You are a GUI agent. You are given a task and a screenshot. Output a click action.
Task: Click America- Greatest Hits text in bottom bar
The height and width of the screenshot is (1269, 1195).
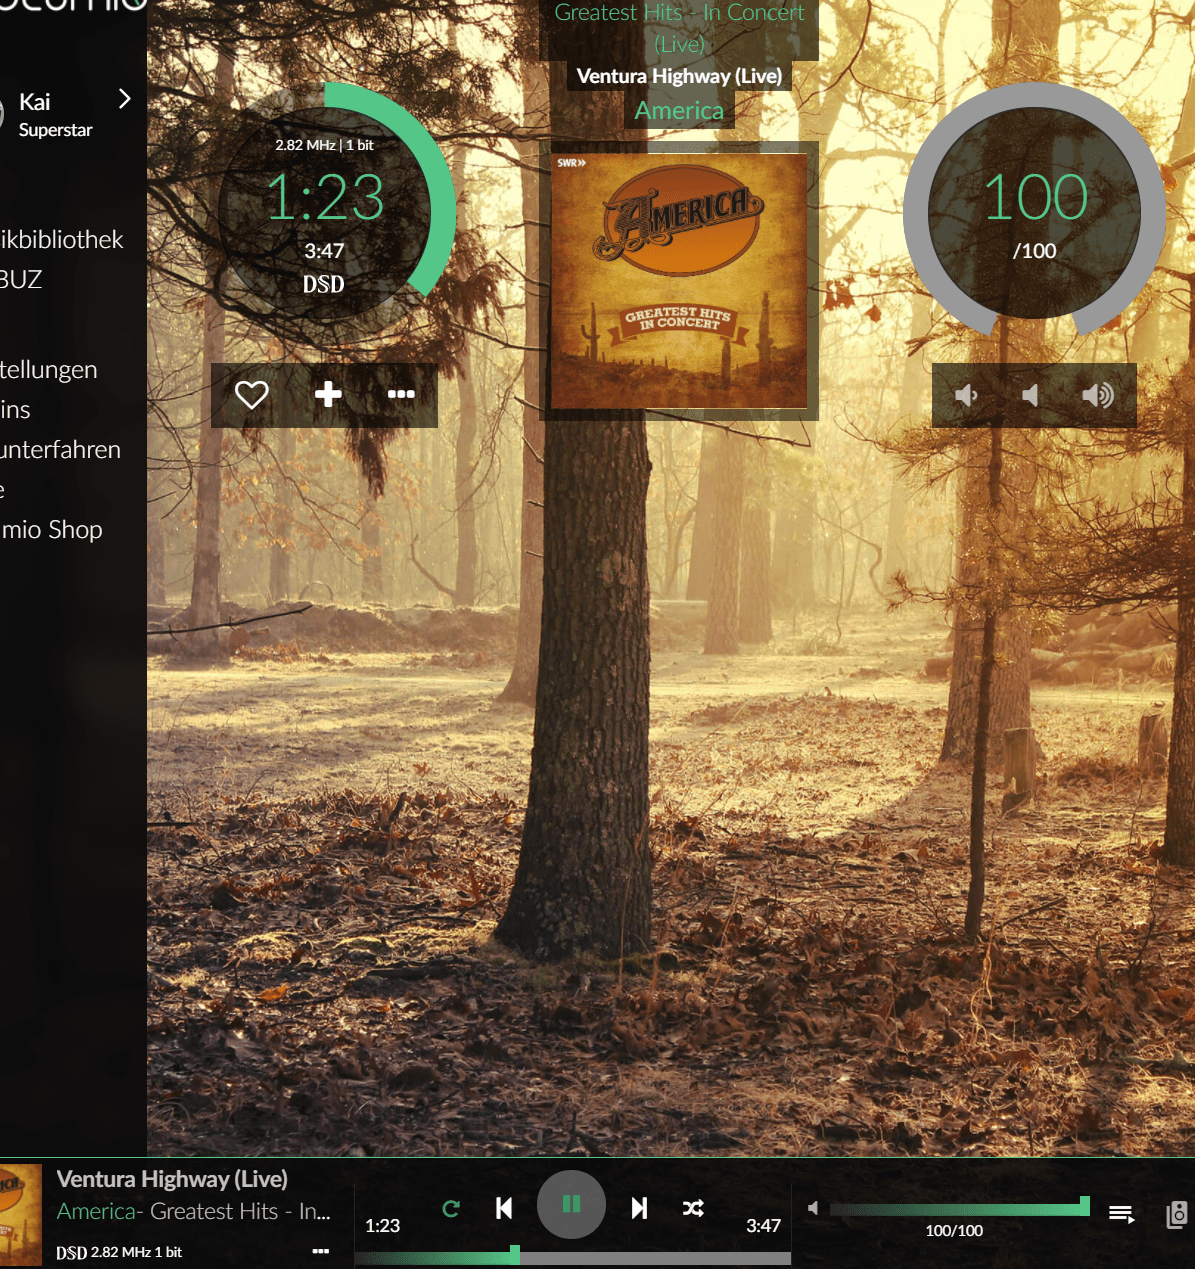click(193, 1211)
